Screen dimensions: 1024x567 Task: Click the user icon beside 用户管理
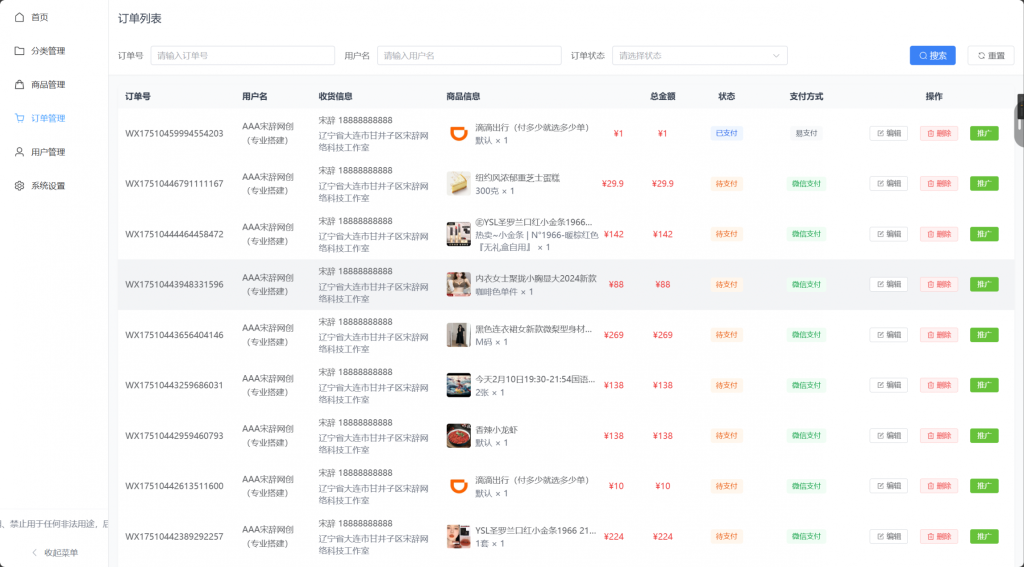click(20, 152)
